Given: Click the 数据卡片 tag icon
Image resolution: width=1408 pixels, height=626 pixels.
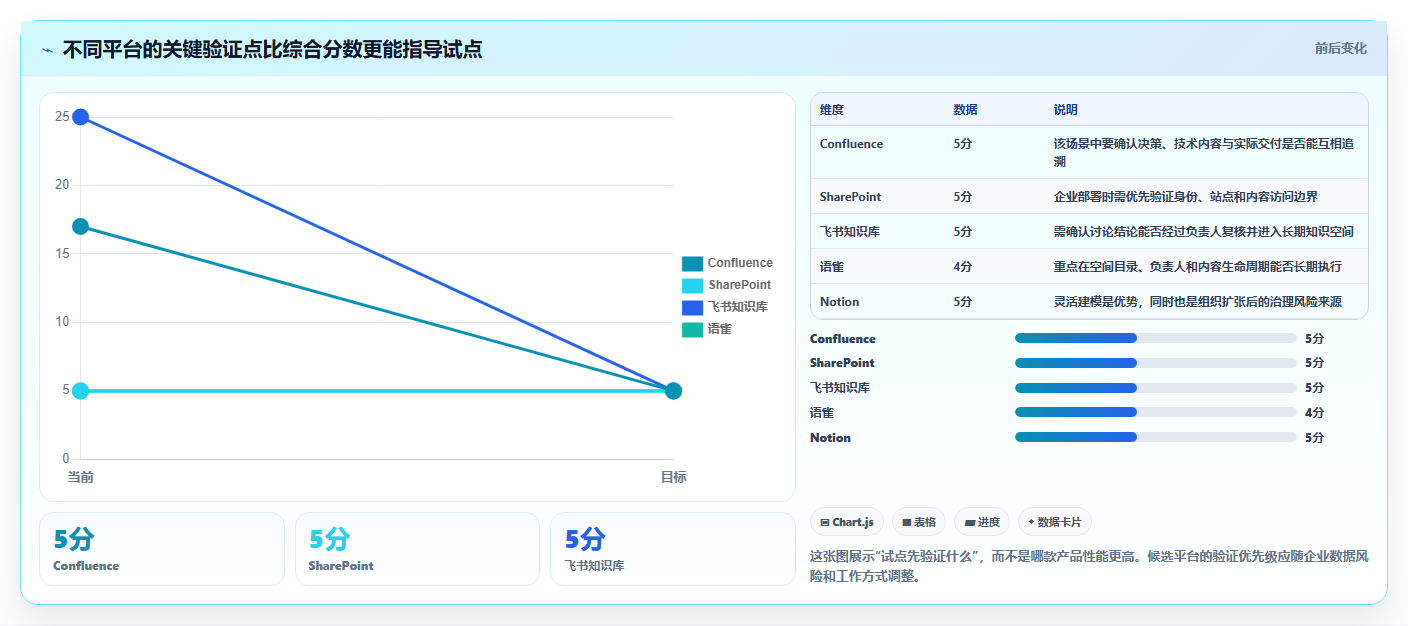Looking at the screenshot, I should tap(1031, 522).
